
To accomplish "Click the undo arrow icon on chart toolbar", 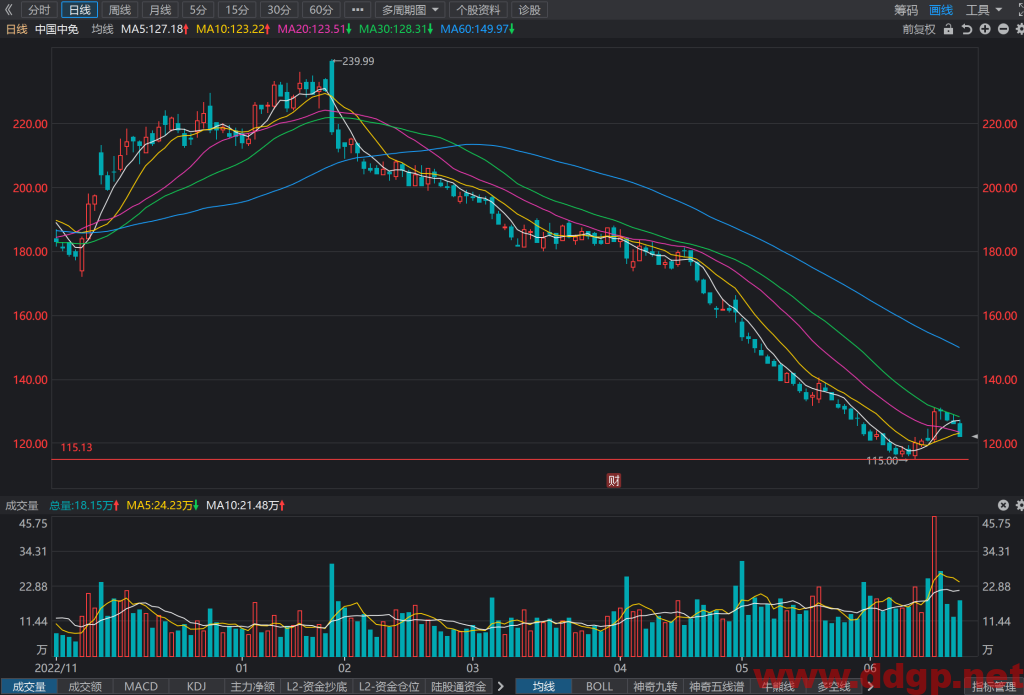I will tap(967, 29).
